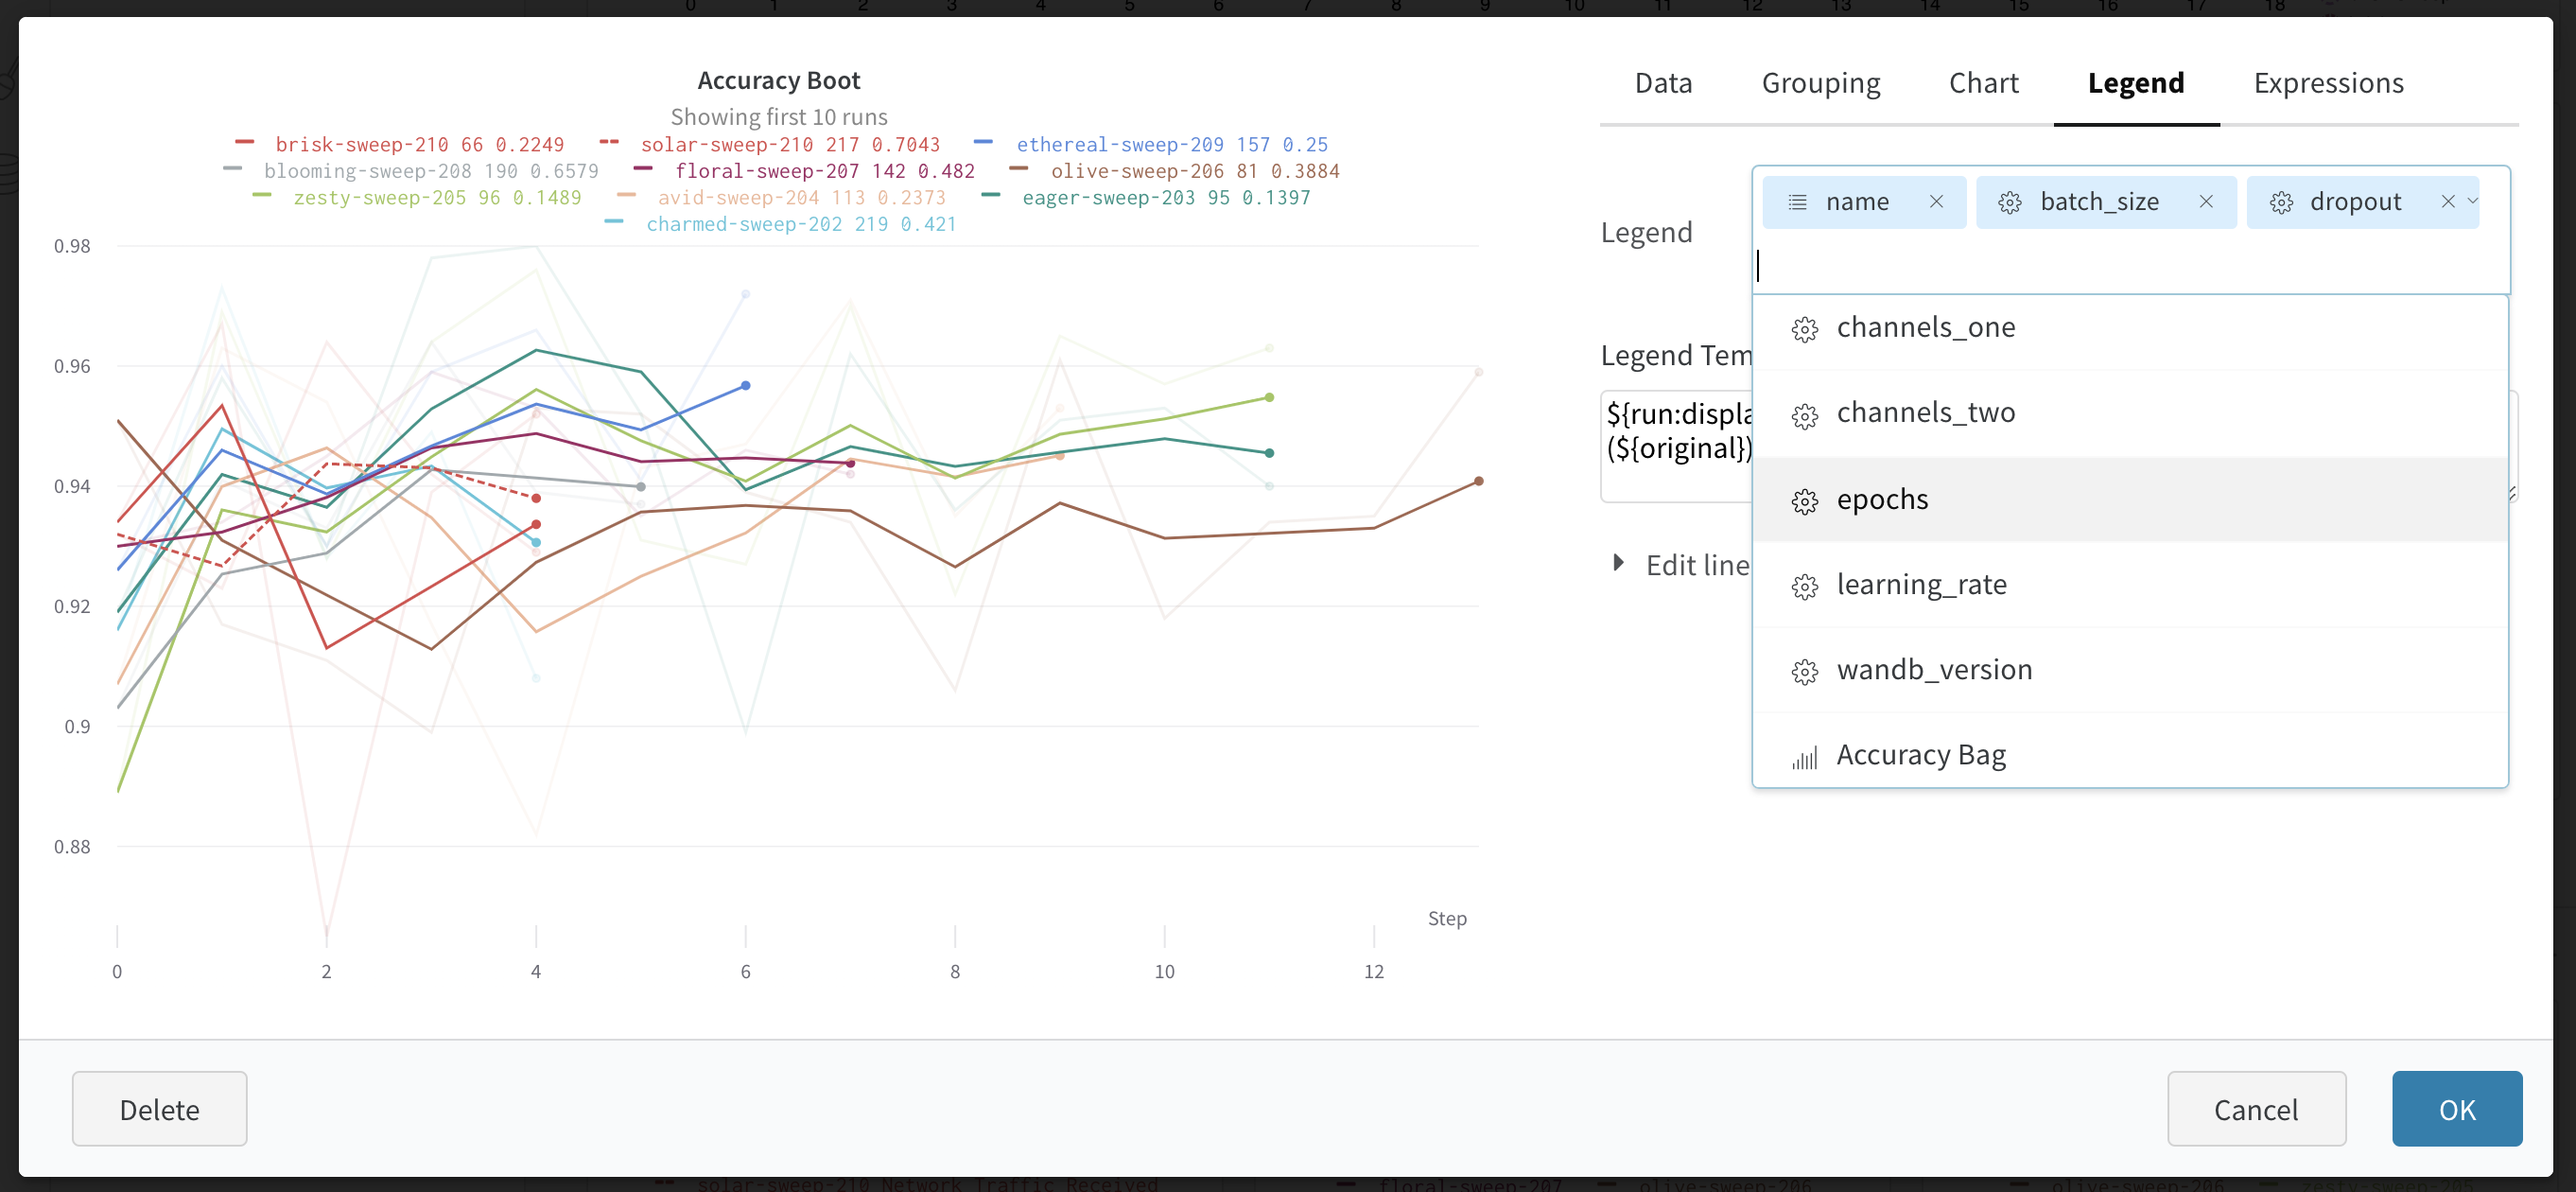The width and height of the screenshot is (2576, 1192).
Task: Click gear icon next to channels_one
Action: tap(1804, 329)
